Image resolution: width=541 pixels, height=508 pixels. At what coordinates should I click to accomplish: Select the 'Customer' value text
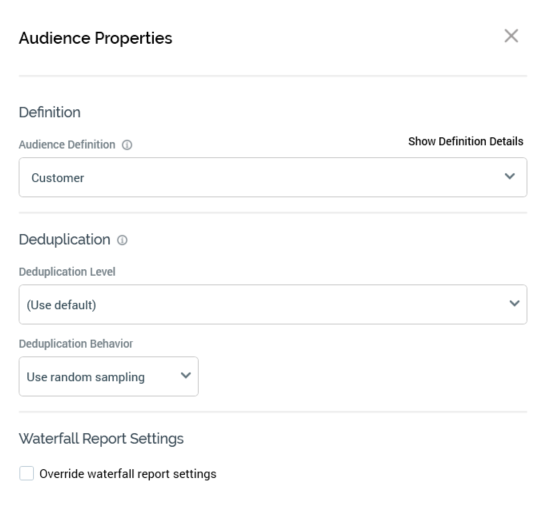pos(58,178)
